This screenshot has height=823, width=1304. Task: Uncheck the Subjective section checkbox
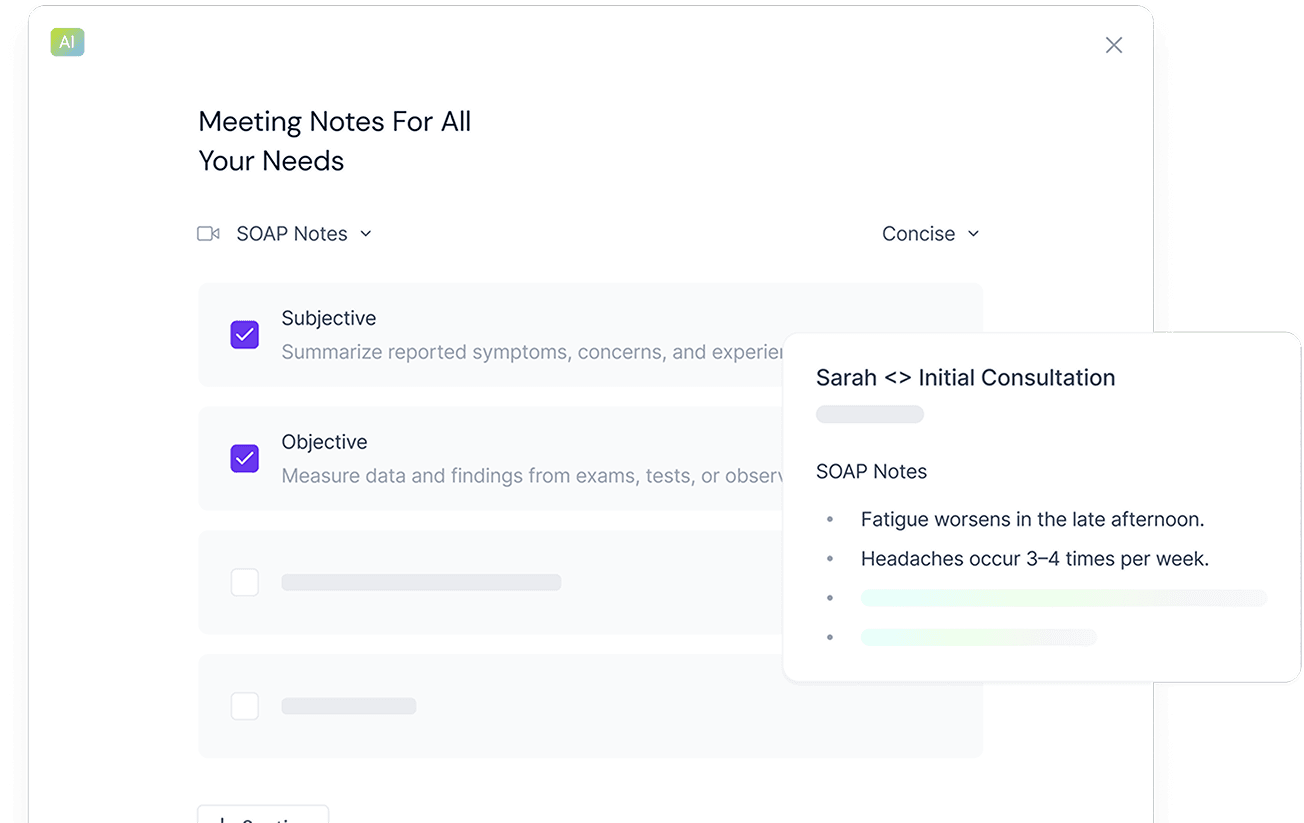pos(245,335)
